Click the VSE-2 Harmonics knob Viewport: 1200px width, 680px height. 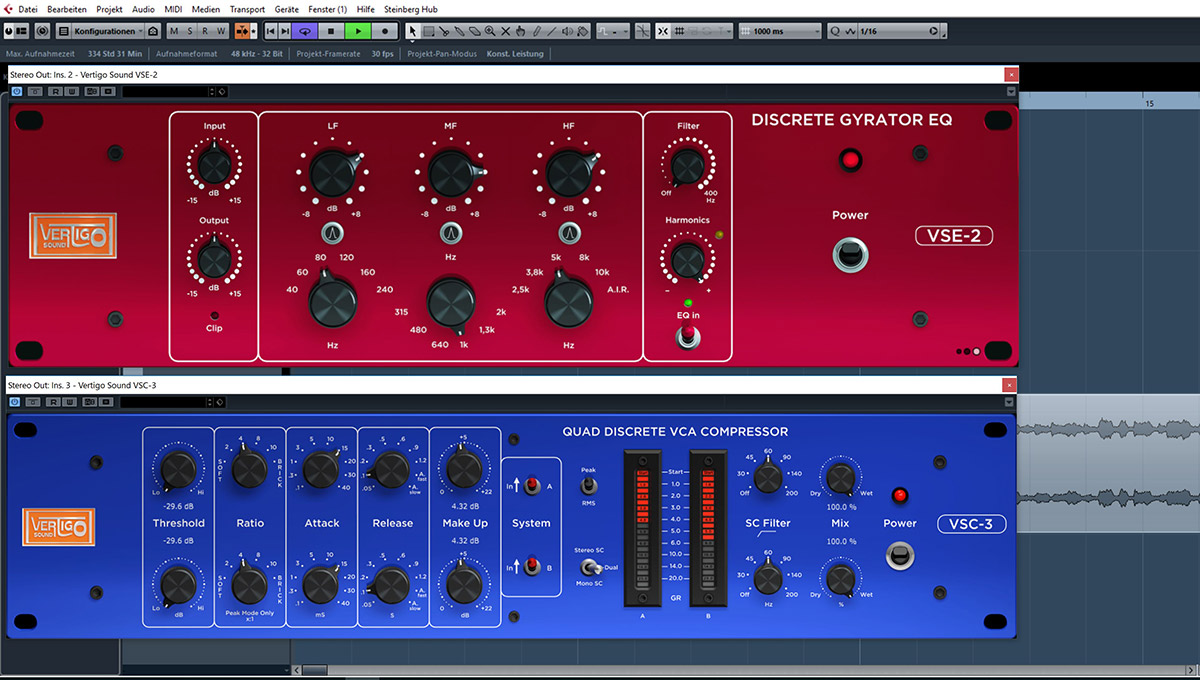pyautogui.click(x=687, y=260)
